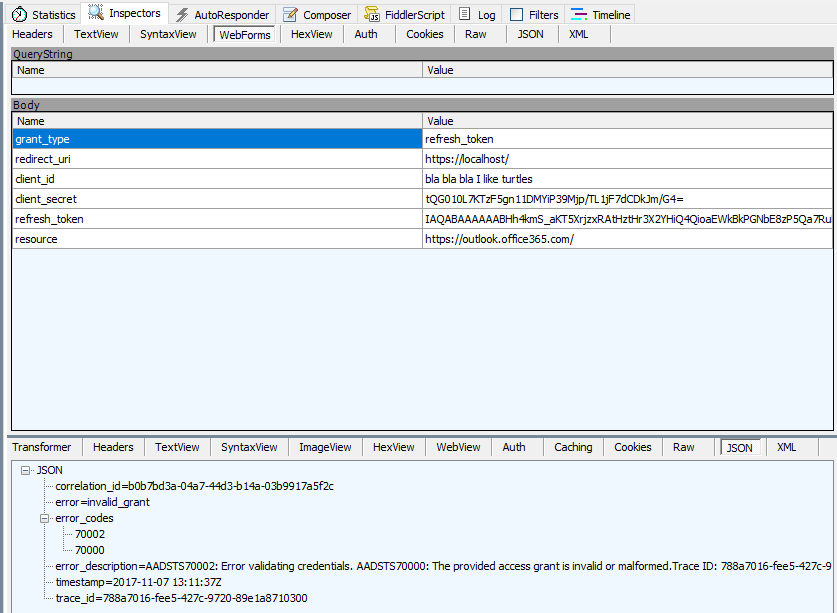
Task: Switch to the response Headers tab
Action: pos(113,447)
